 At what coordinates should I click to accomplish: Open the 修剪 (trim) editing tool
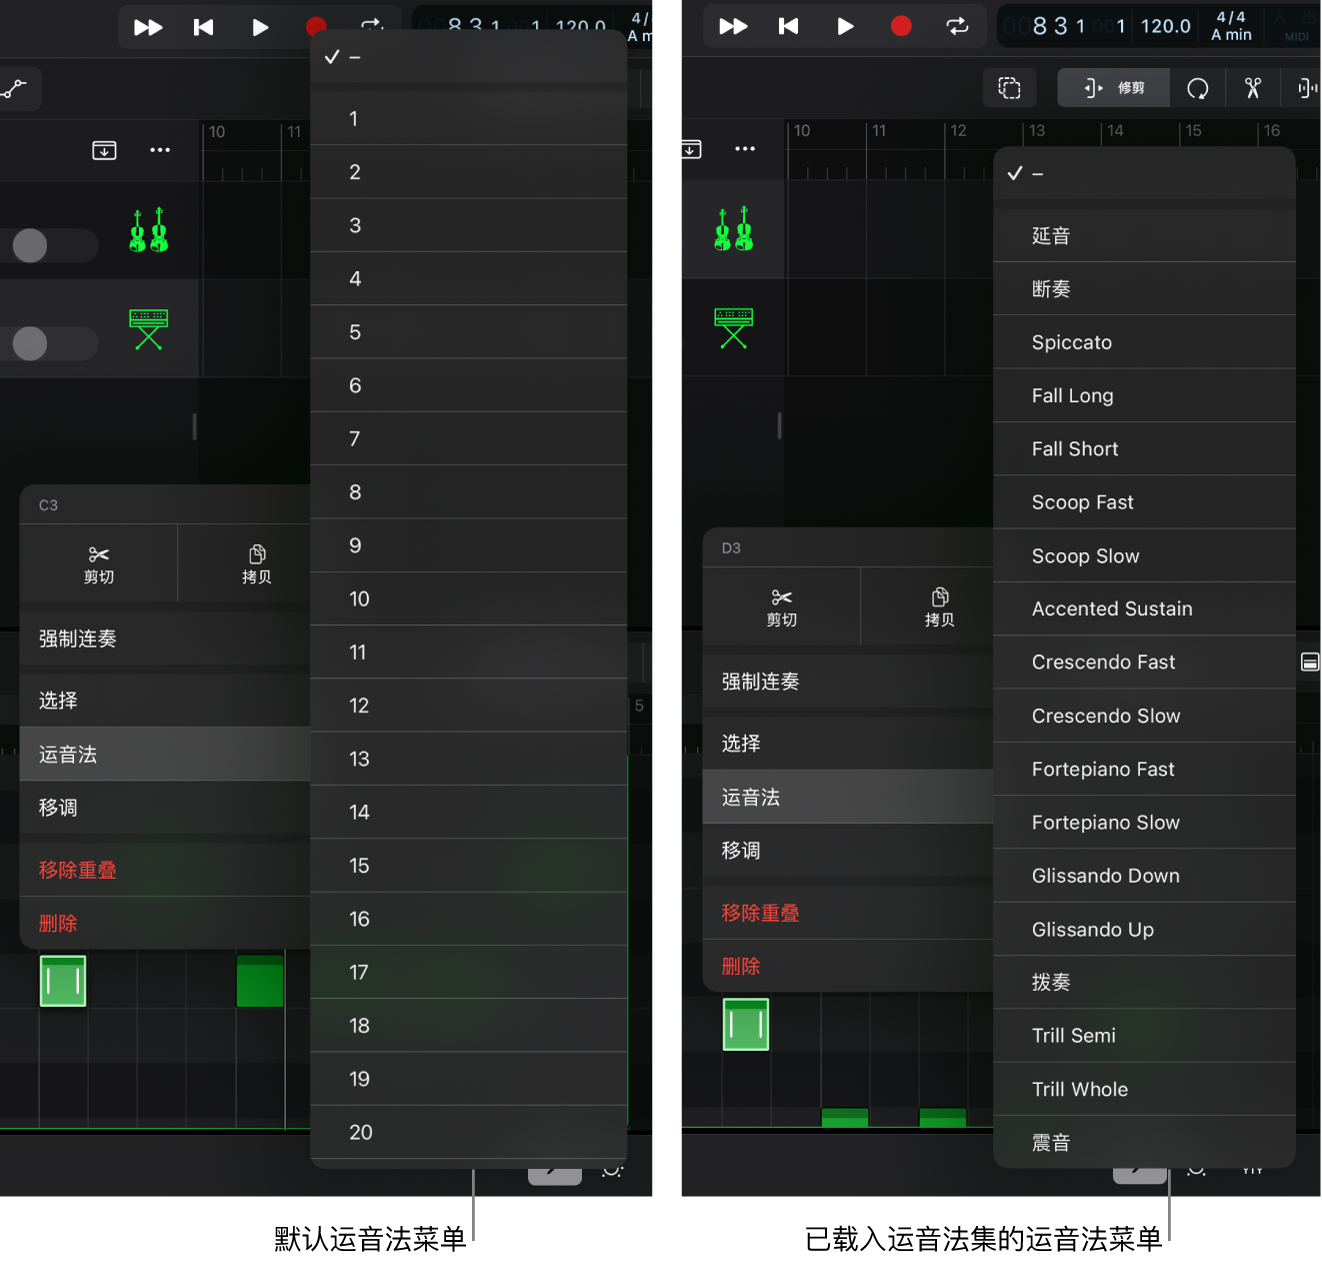tap(1113, 88)
